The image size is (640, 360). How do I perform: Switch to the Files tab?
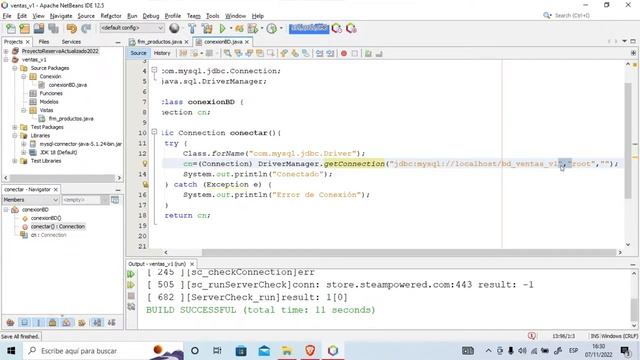point(44,42)
